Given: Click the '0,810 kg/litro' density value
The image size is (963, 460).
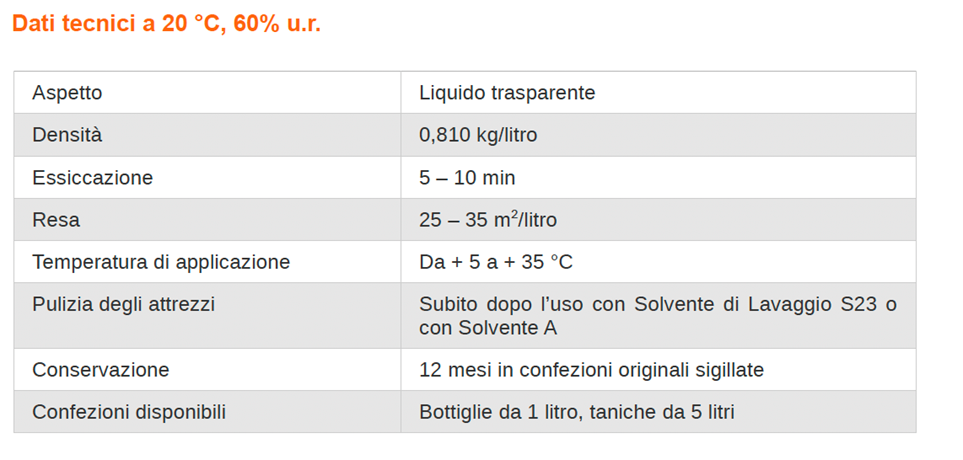Looking at the screenshot, I should click(x=478, y=135).
